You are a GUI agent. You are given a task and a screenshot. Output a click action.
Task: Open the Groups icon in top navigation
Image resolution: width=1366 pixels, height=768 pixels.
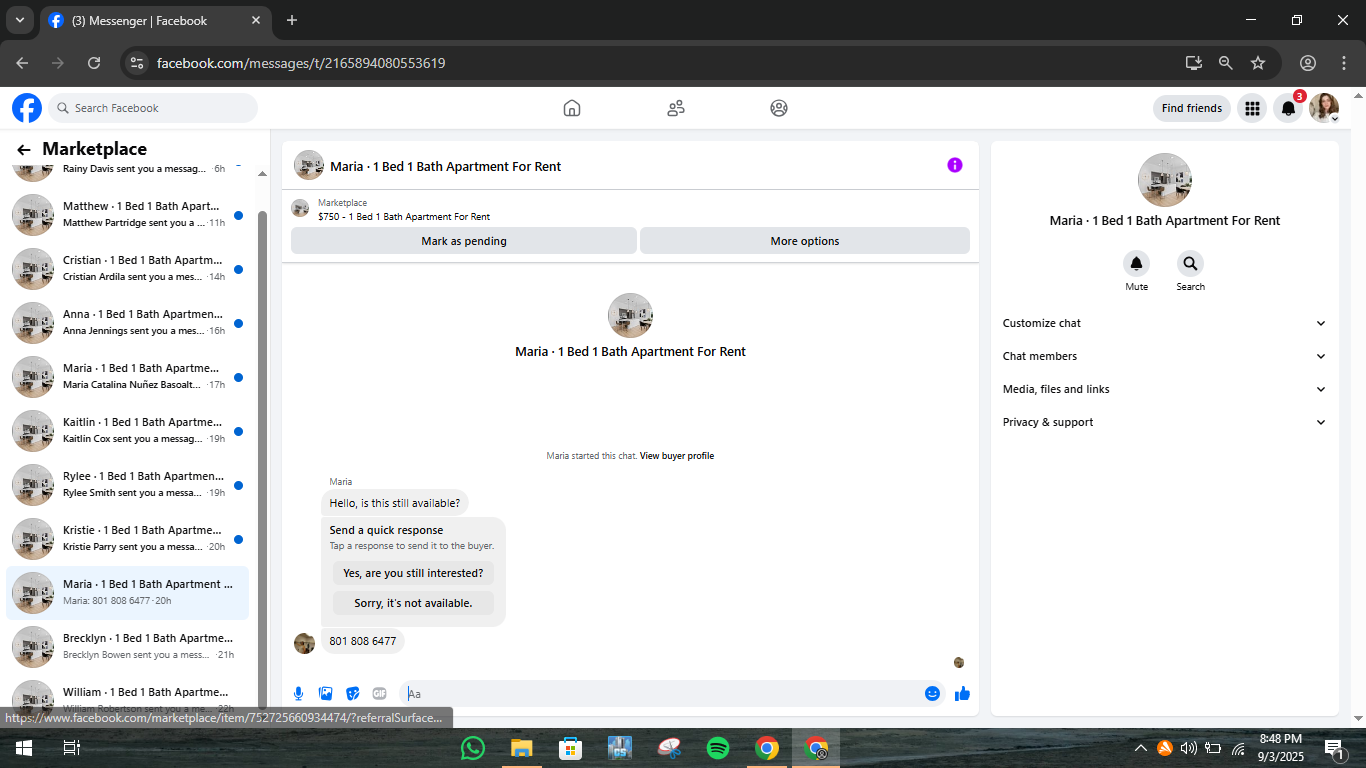pos(779,108)
